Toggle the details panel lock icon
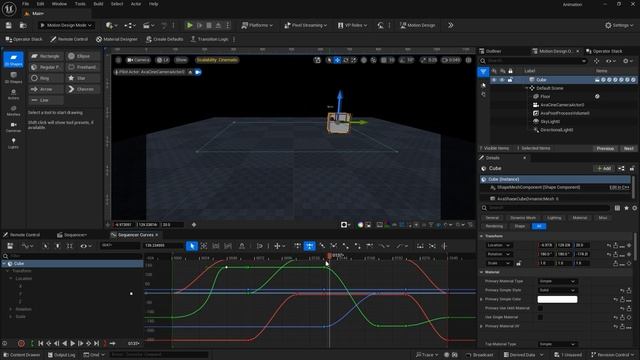The width and height of the screenshot is (640, 360). [632, 168]
